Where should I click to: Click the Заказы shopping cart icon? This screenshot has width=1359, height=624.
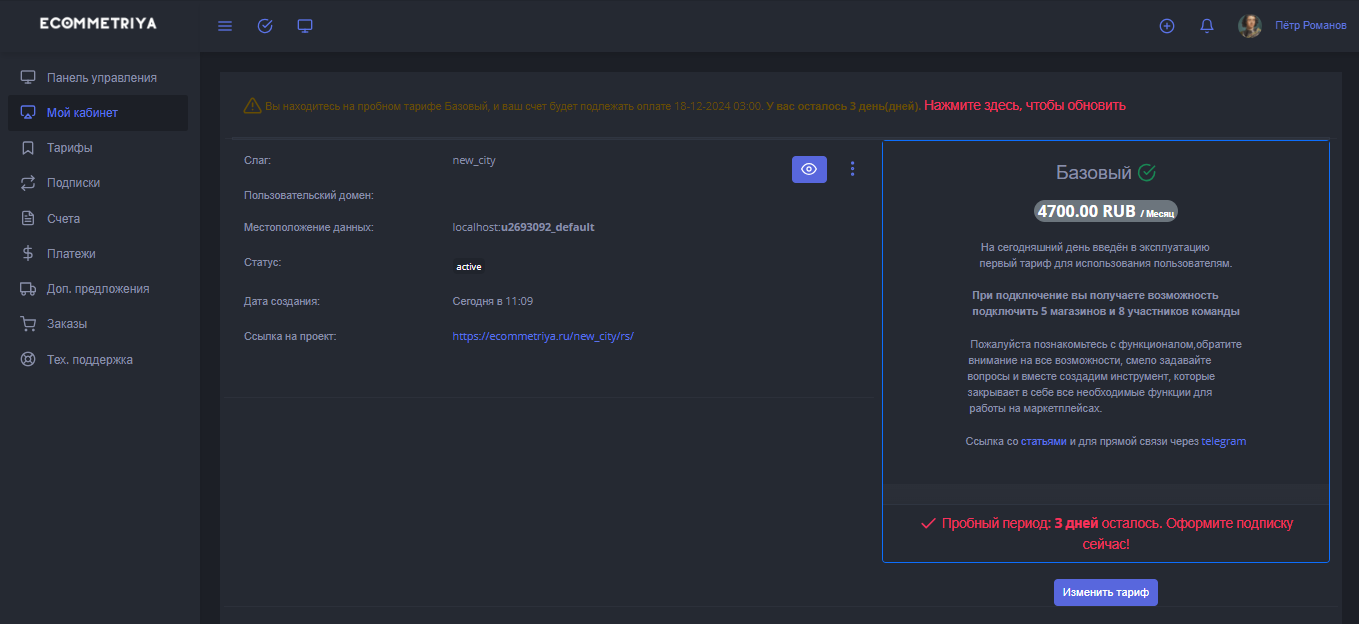click(28, 324)
